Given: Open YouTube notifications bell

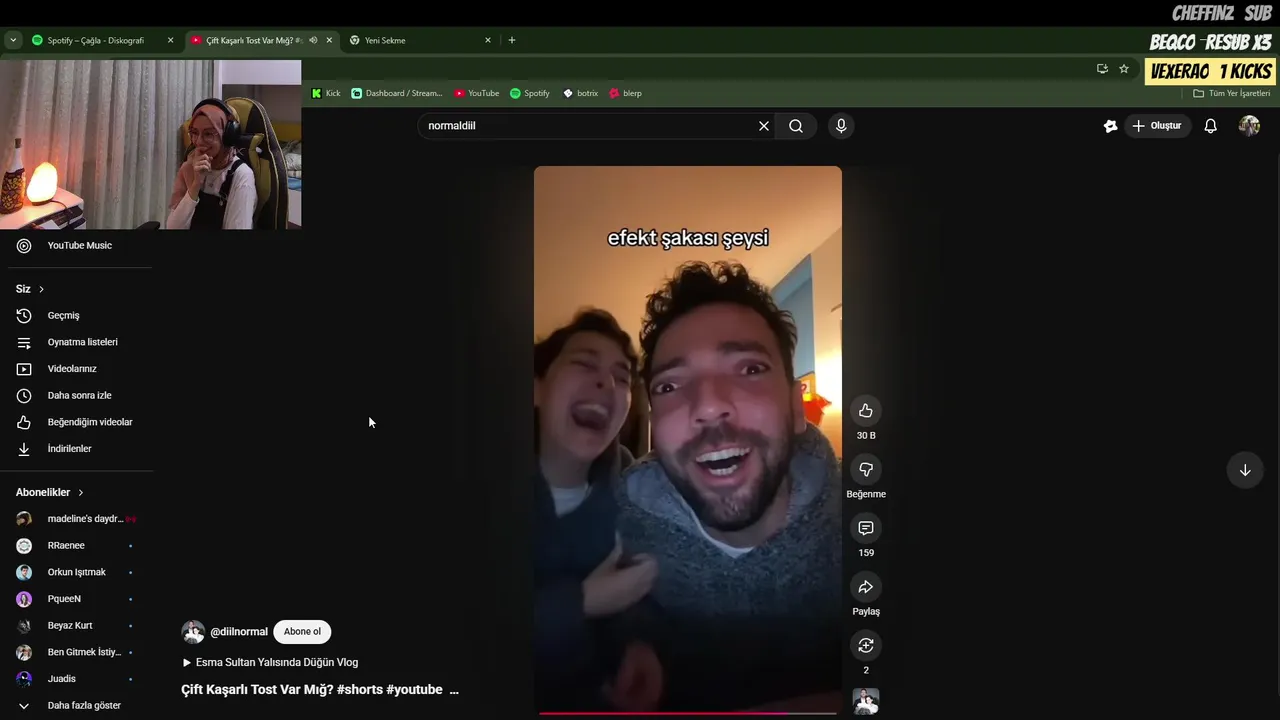Looking at the screenshot, I should pyautogui.click(x=1210, y=126).
